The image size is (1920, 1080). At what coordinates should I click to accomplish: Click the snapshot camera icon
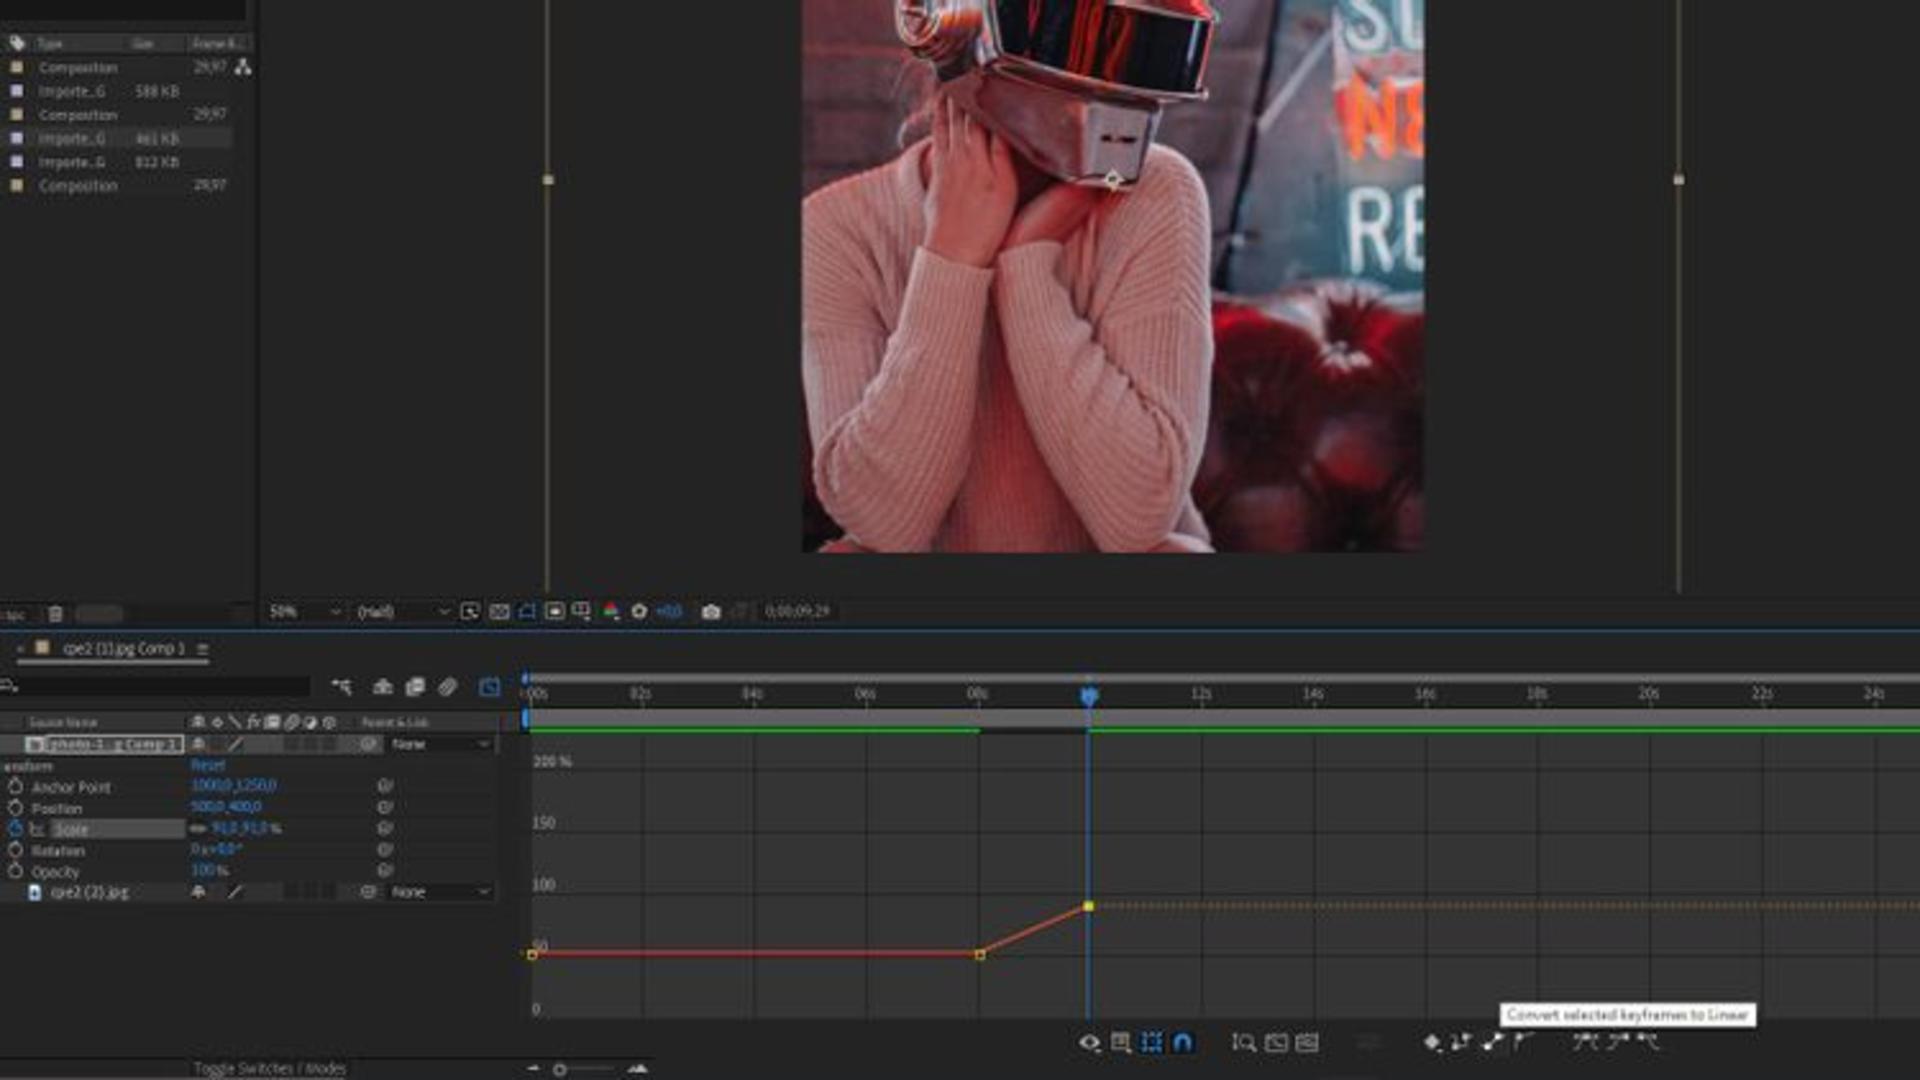point(710,611)
